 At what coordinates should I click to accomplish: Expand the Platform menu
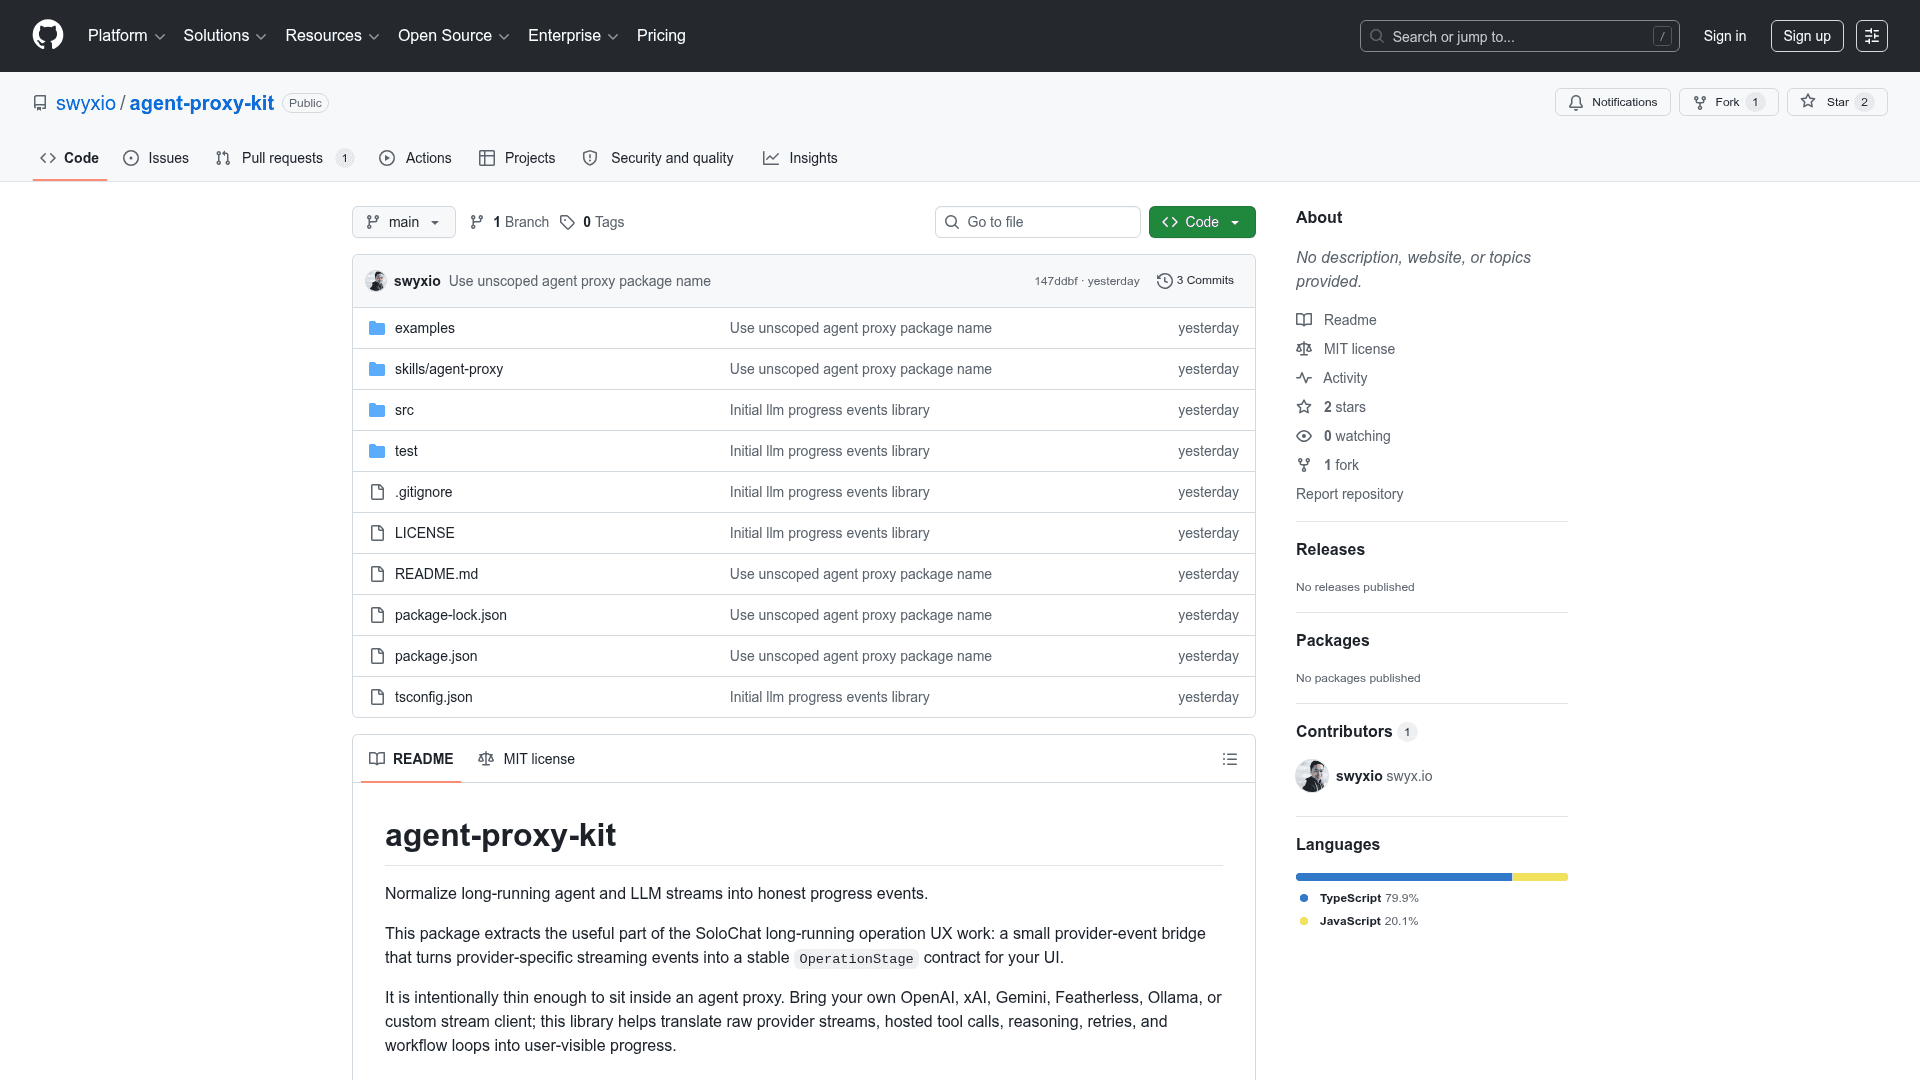126,36
